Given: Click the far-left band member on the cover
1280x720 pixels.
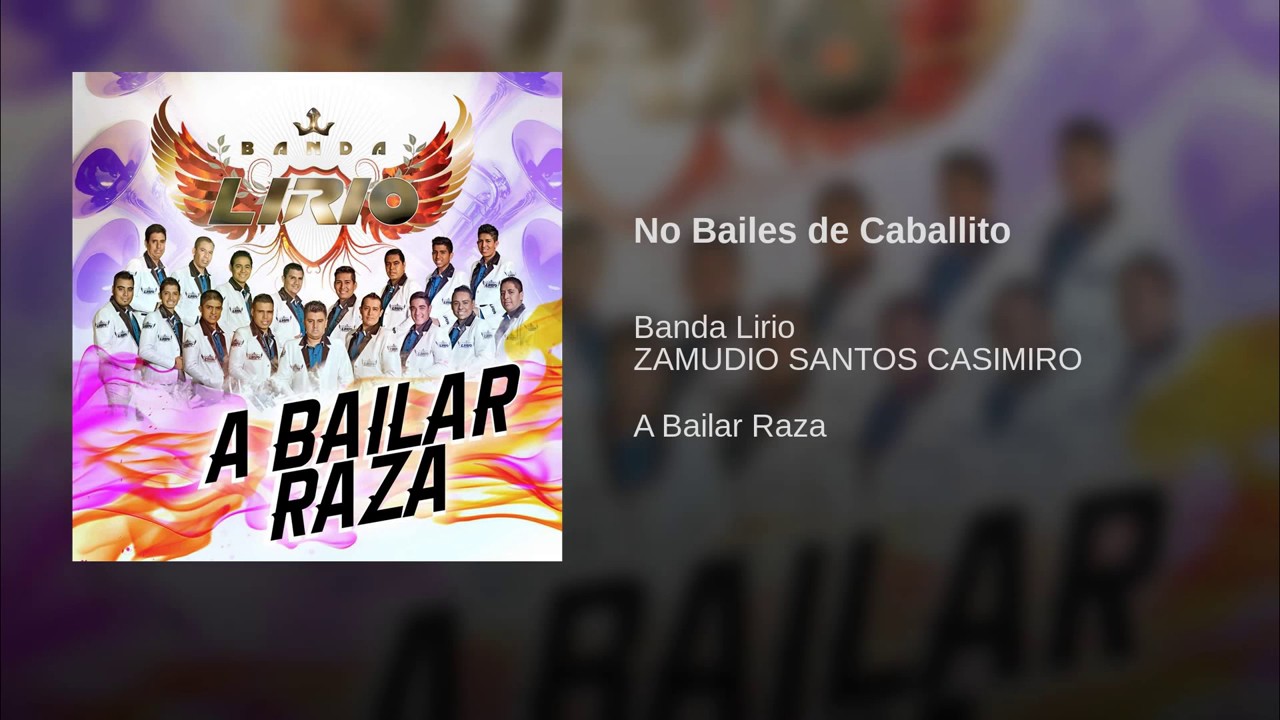Looking at the screenshot, I should tap(116, 325).
